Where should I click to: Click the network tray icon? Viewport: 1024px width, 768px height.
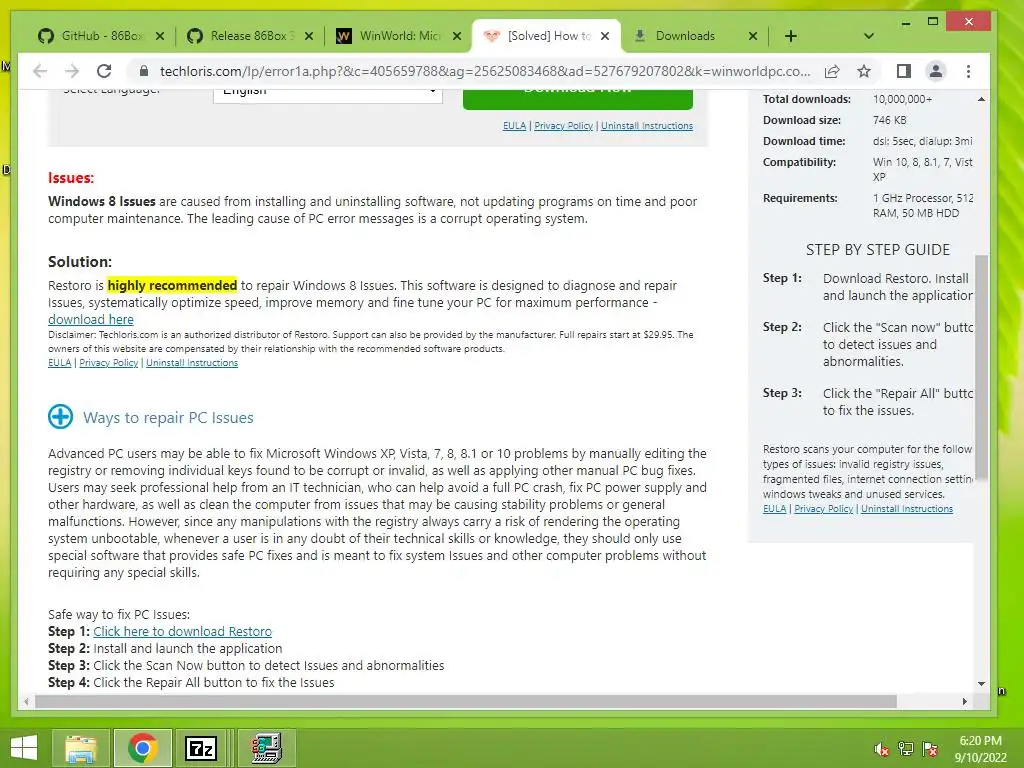tap(906, 749)
